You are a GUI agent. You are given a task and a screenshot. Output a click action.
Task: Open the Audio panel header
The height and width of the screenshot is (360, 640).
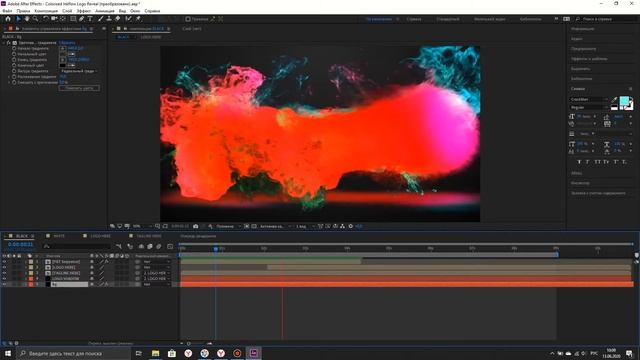pyautogui.click(x=576, y=39)
